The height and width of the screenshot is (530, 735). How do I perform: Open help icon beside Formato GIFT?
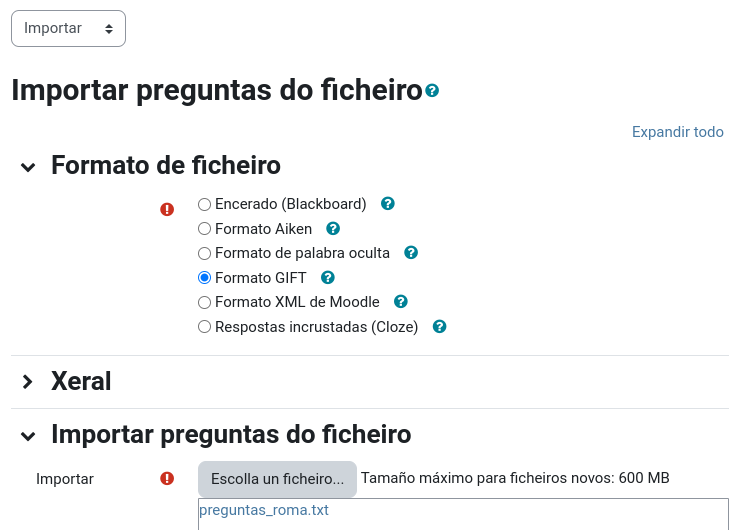327,277
